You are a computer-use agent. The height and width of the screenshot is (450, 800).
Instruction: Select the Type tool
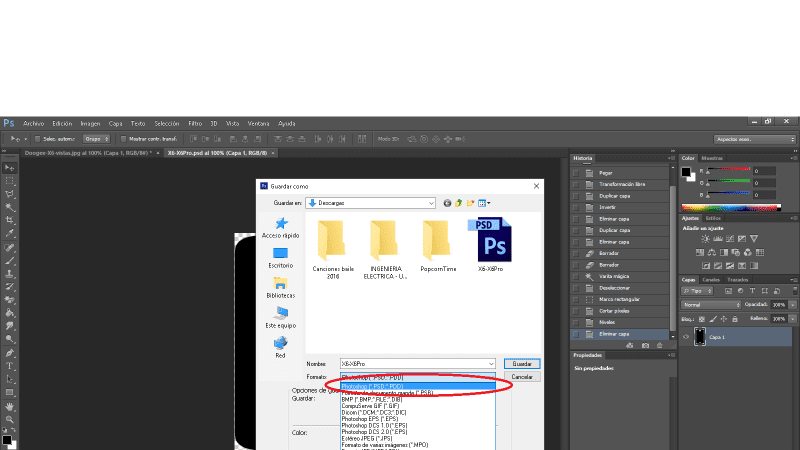10,366
